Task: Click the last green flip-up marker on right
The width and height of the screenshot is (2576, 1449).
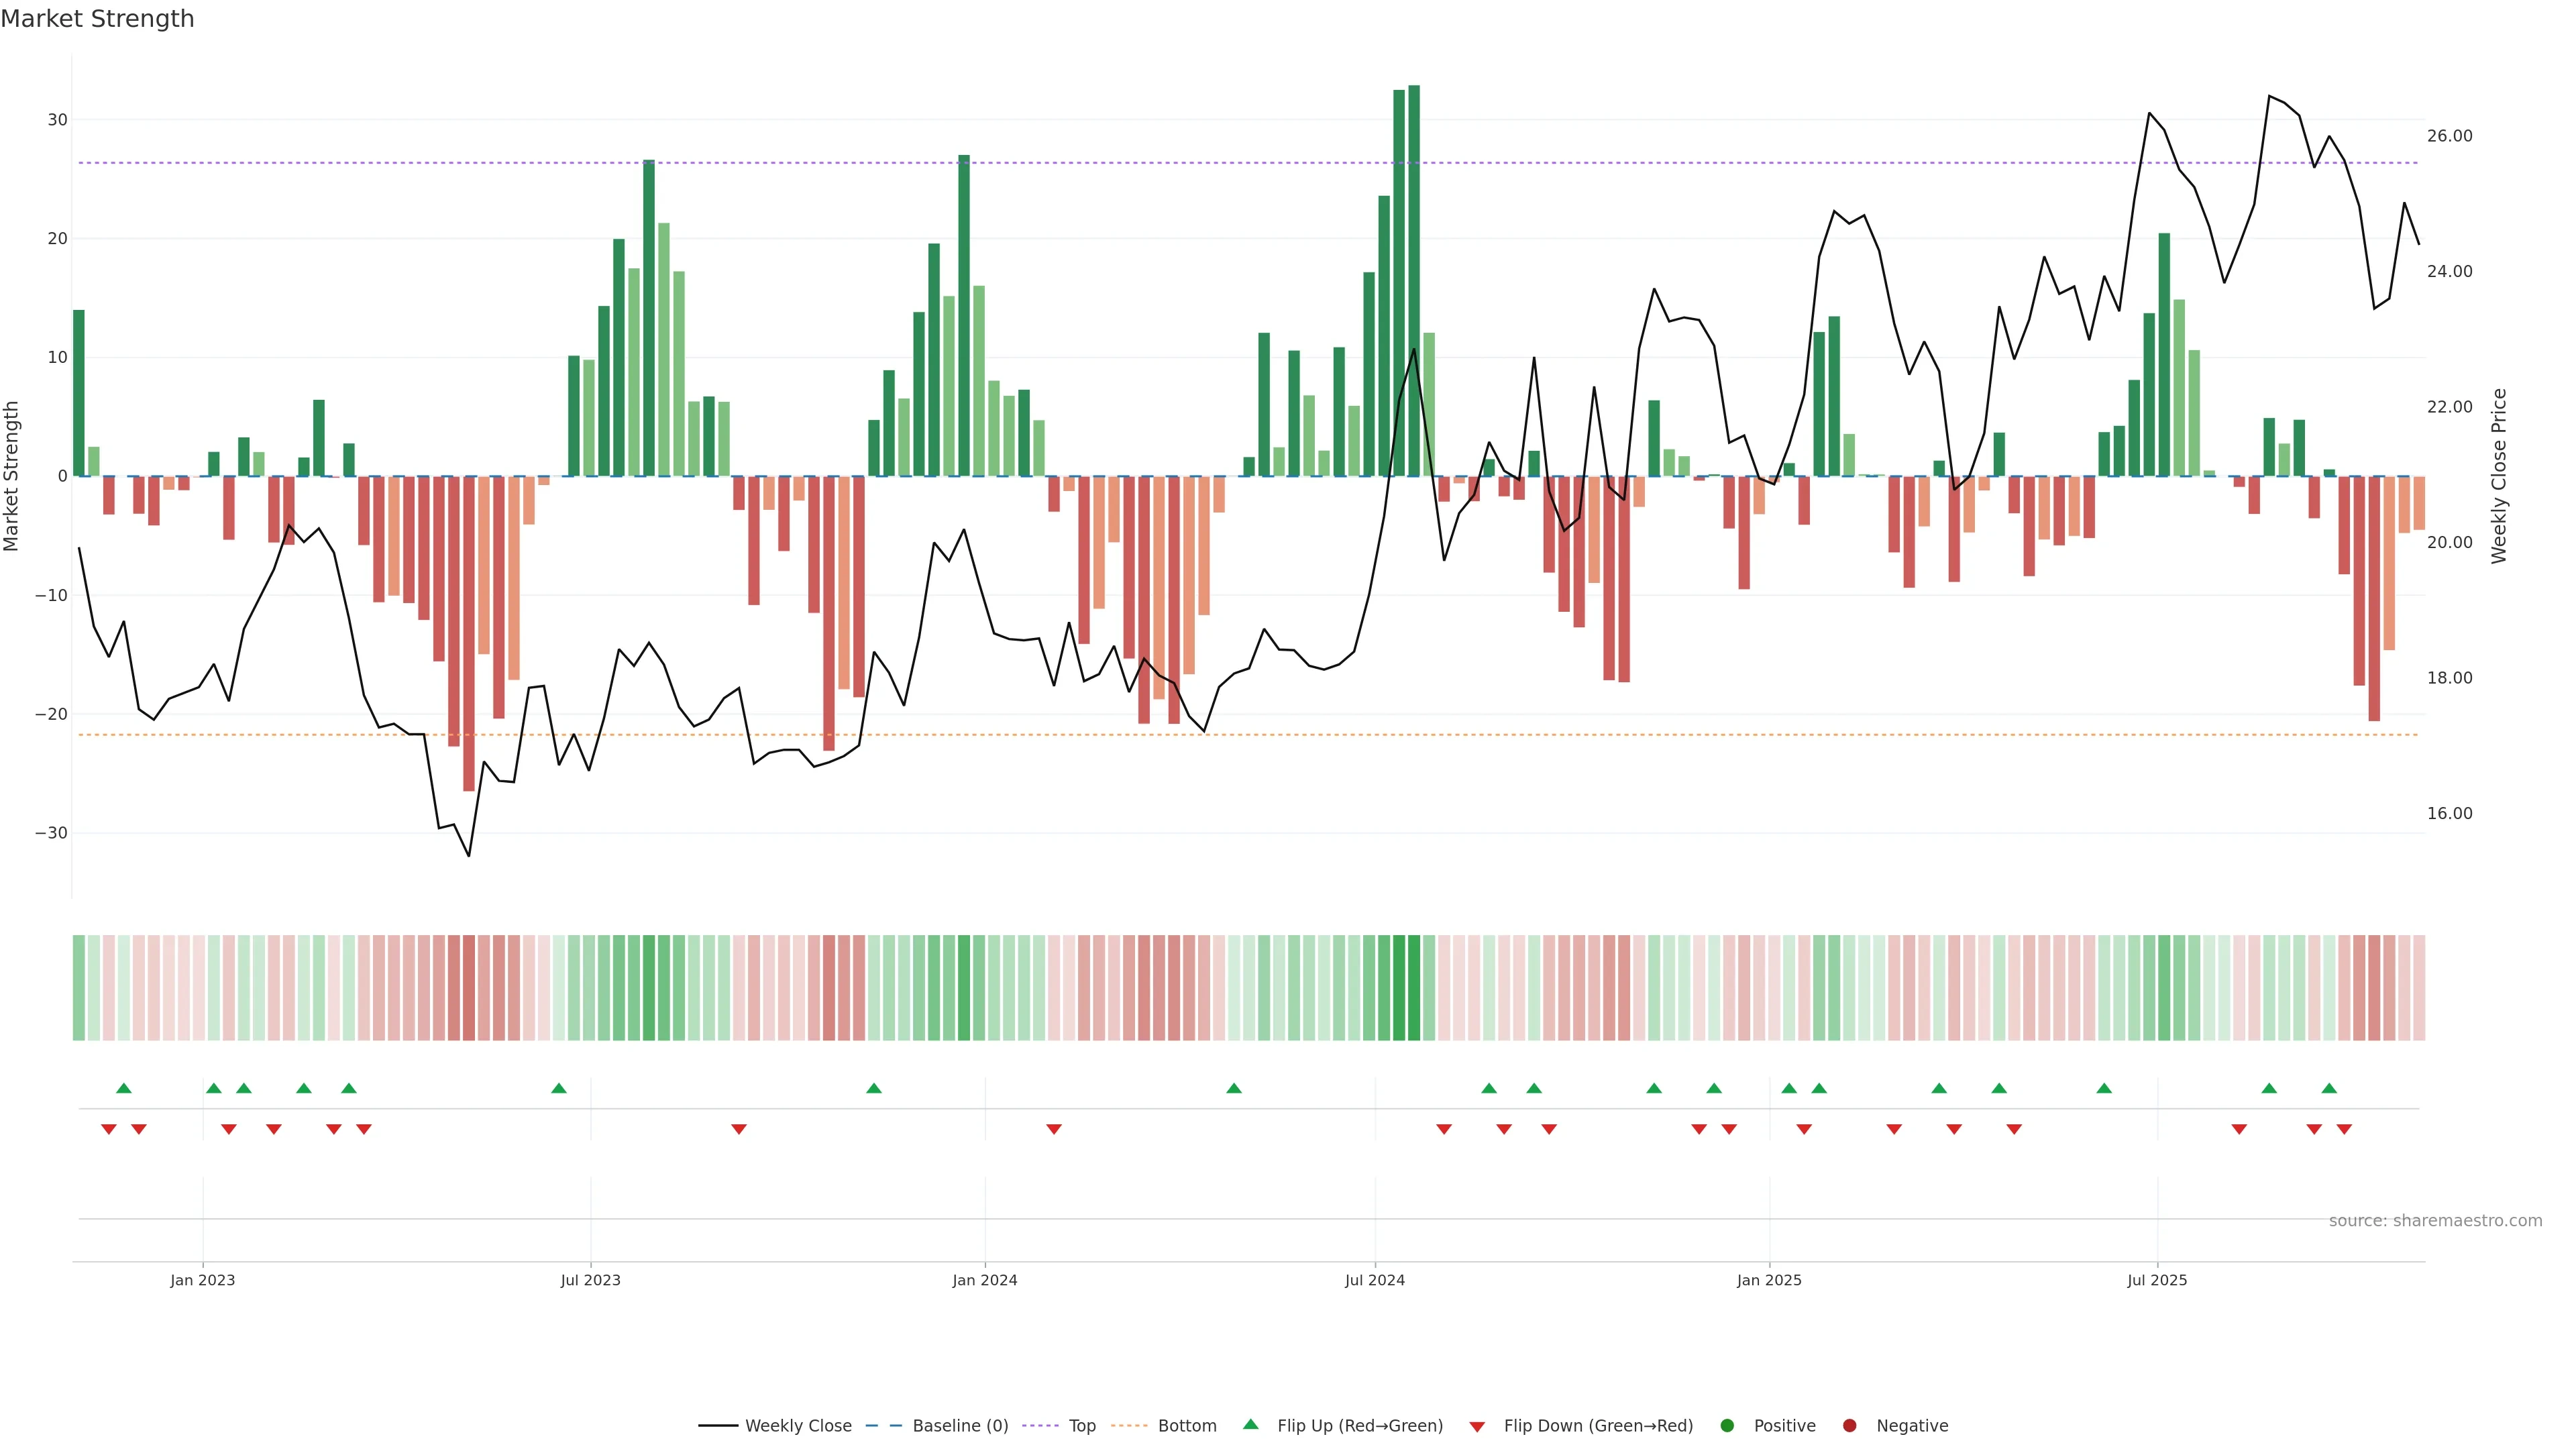Action: pos(2329,1088)
